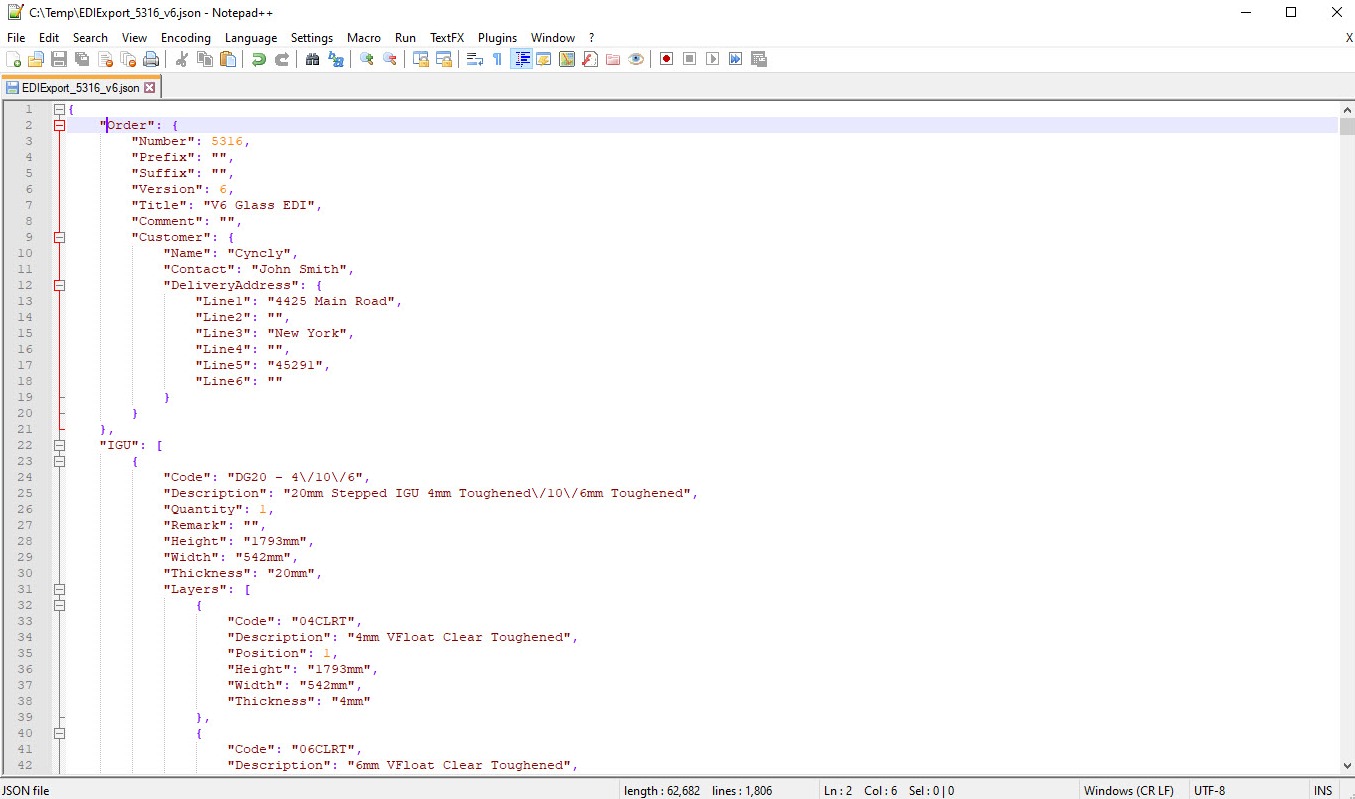The height and width of the screenshot is (799, 1355).
Task: Open the TextFX menu
Action: tap(447, 38)
